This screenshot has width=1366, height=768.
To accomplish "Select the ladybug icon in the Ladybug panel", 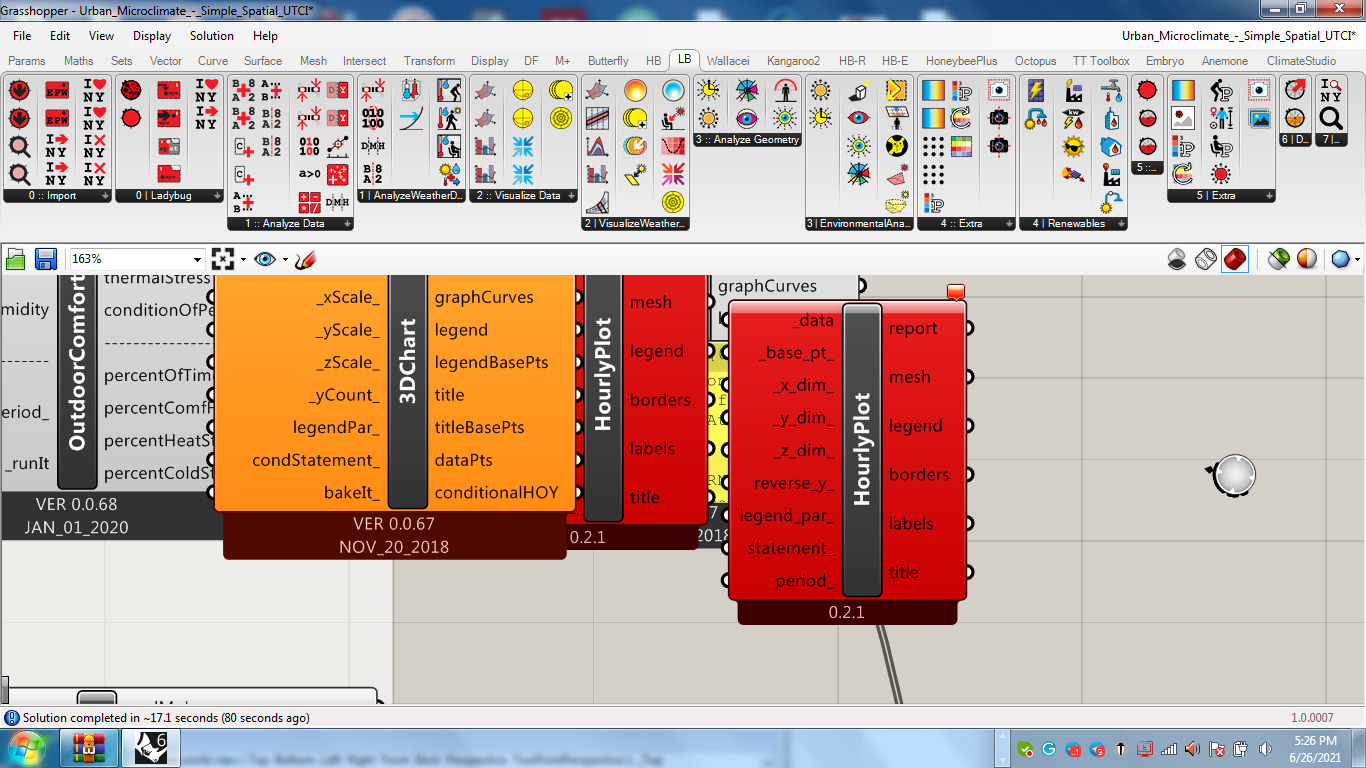I will (x=131, y=91).
